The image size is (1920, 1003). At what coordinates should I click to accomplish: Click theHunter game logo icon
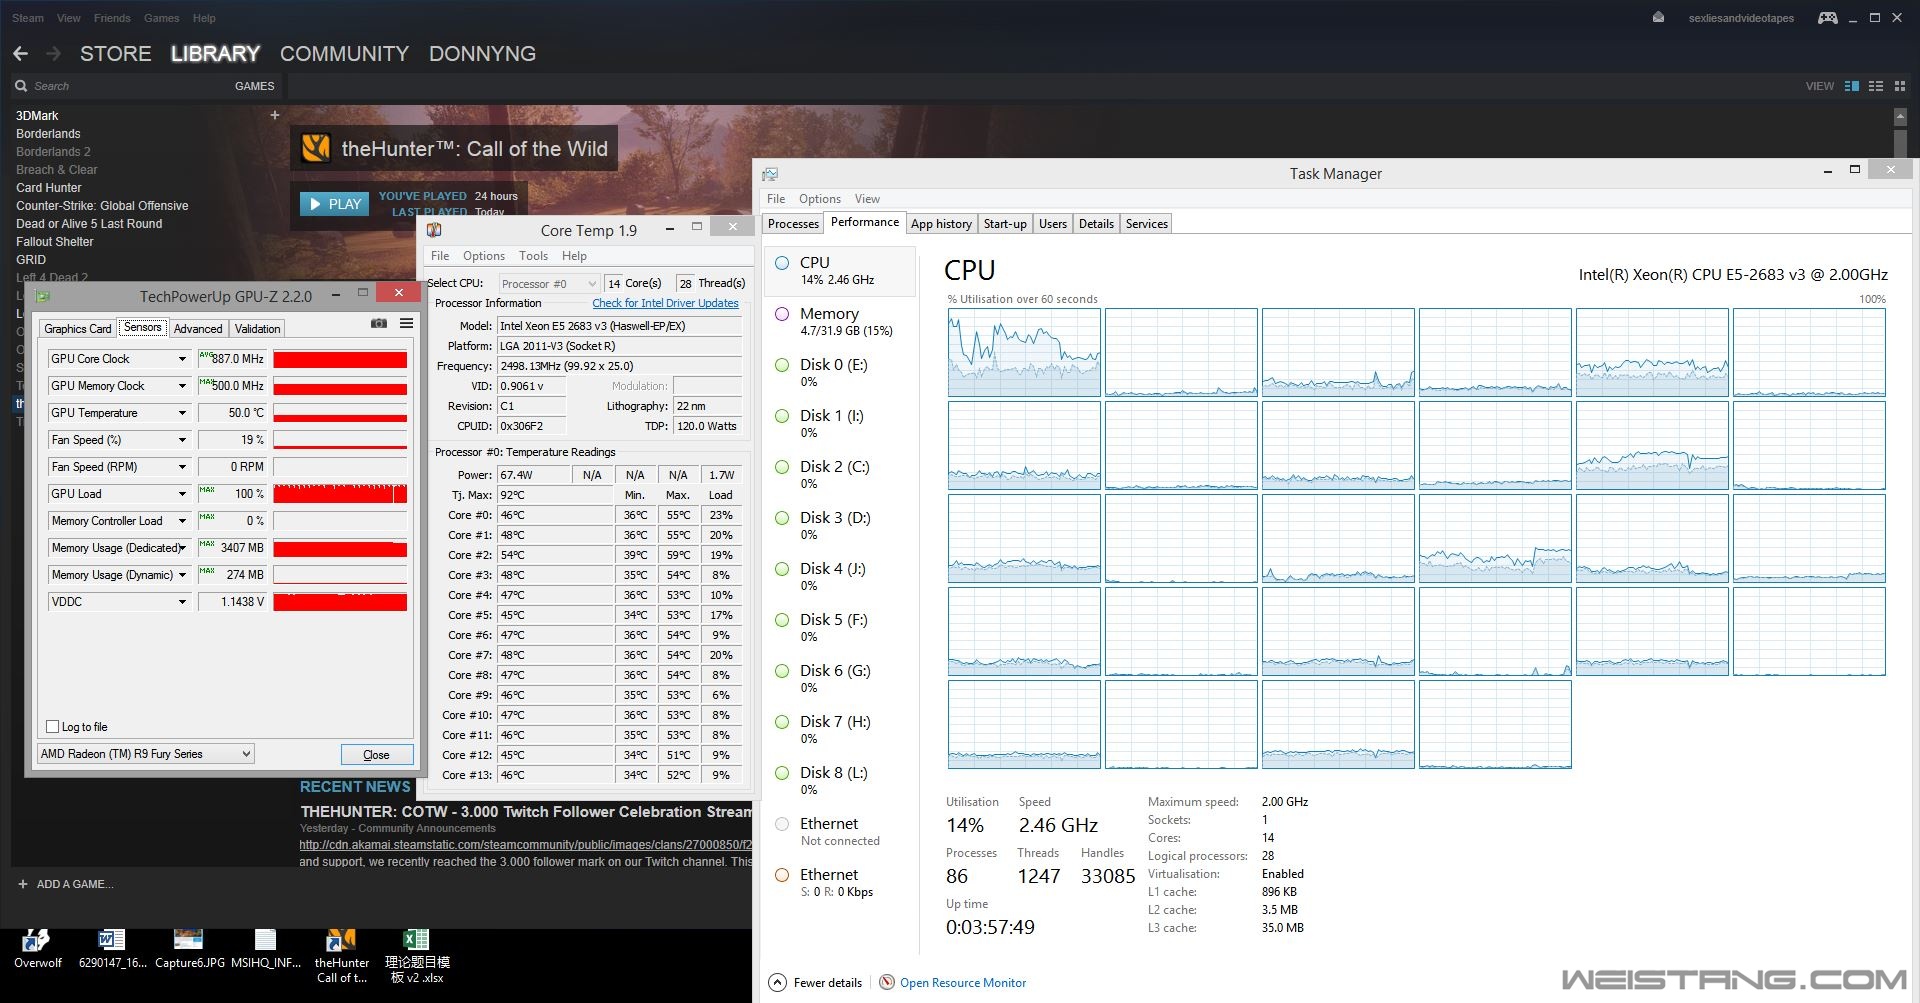[x=316, y=148]
